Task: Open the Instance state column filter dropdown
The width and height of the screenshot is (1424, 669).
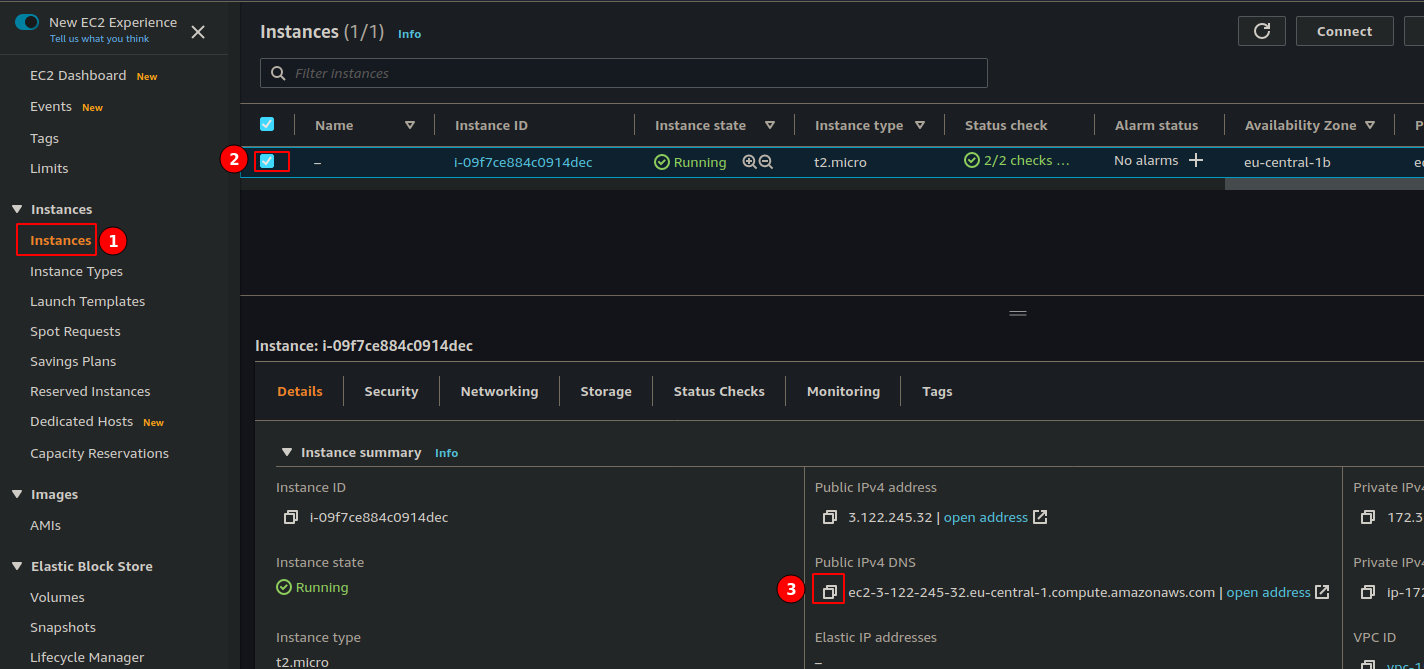Action: click(770, 125)
